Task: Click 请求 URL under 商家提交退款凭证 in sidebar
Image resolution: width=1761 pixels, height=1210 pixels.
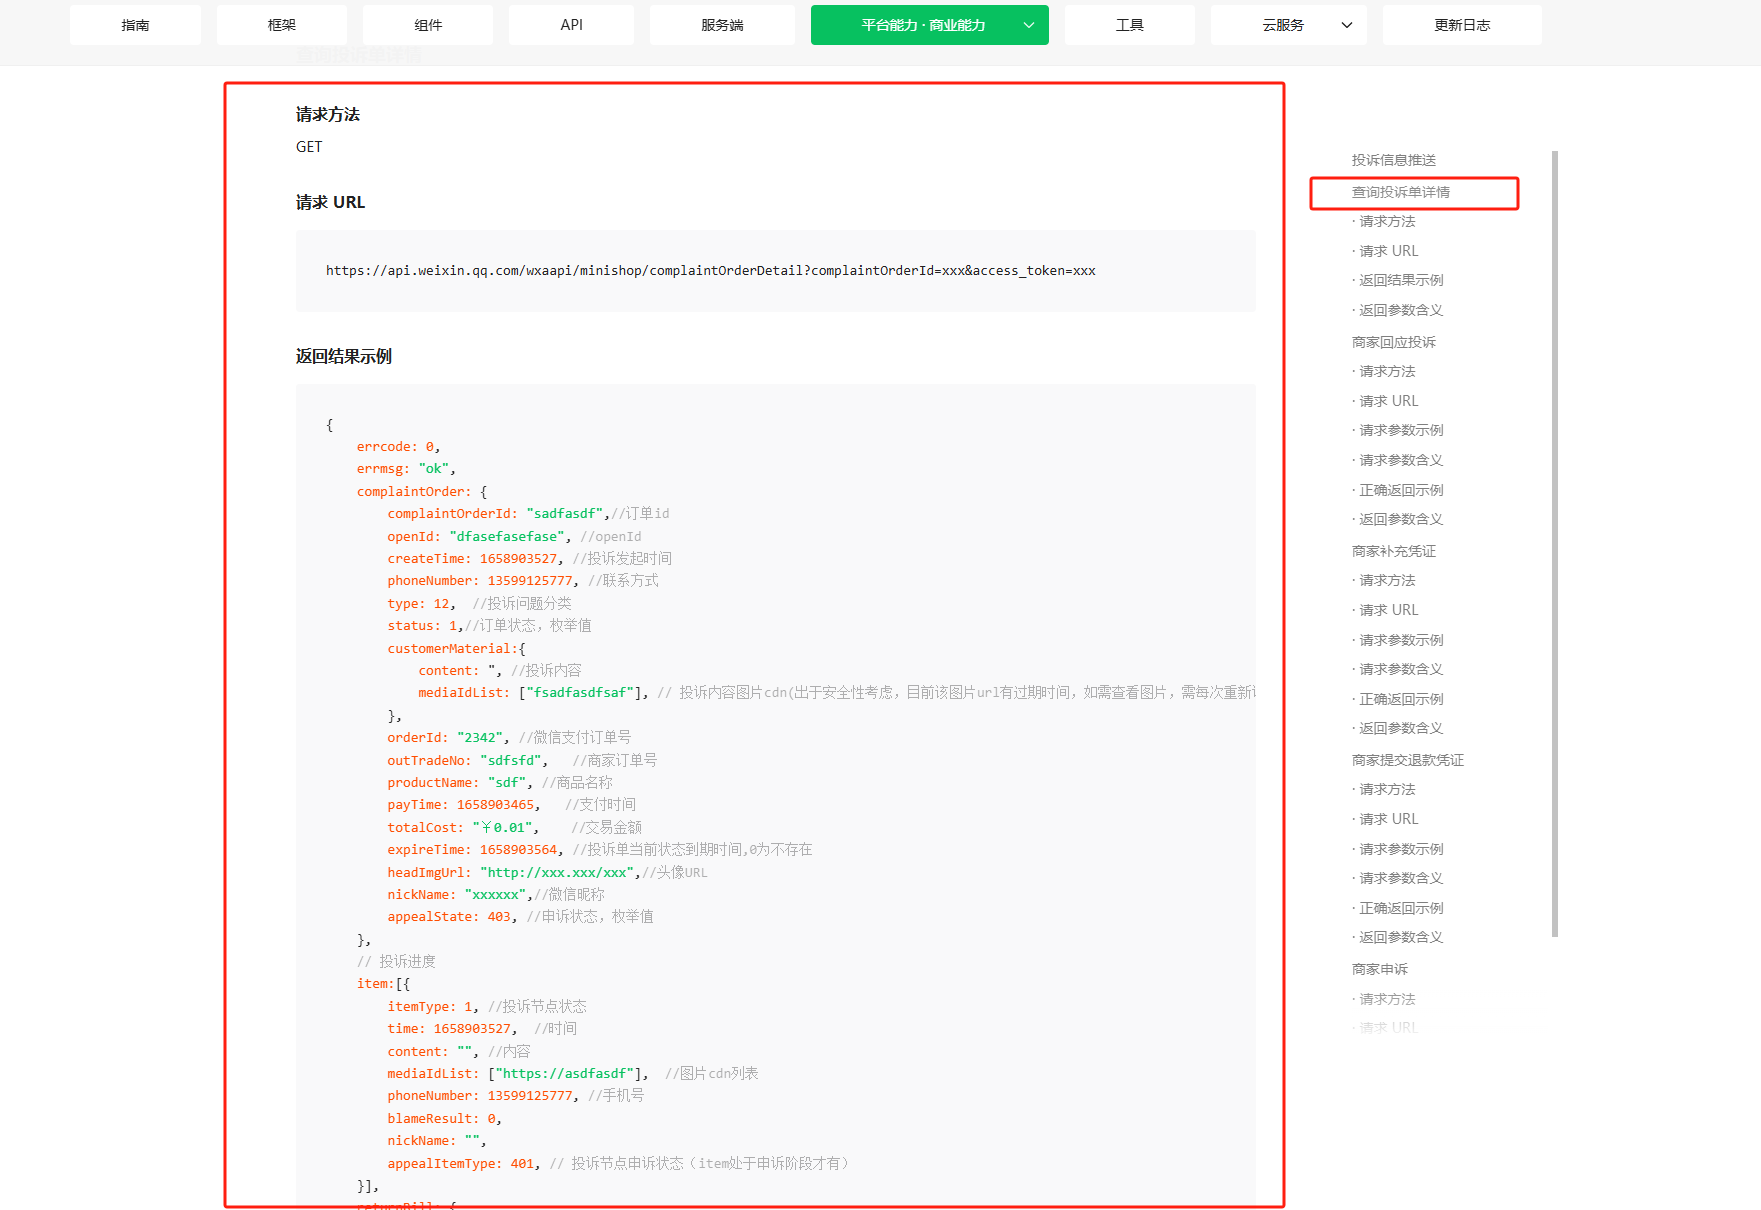Action: pos(1389,819)
